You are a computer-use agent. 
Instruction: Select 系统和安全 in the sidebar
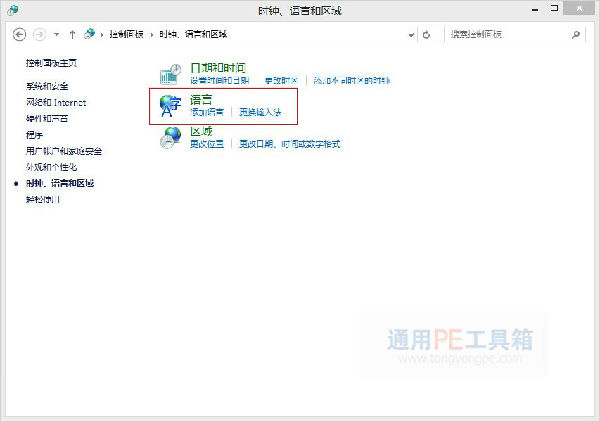click(48, 86)
